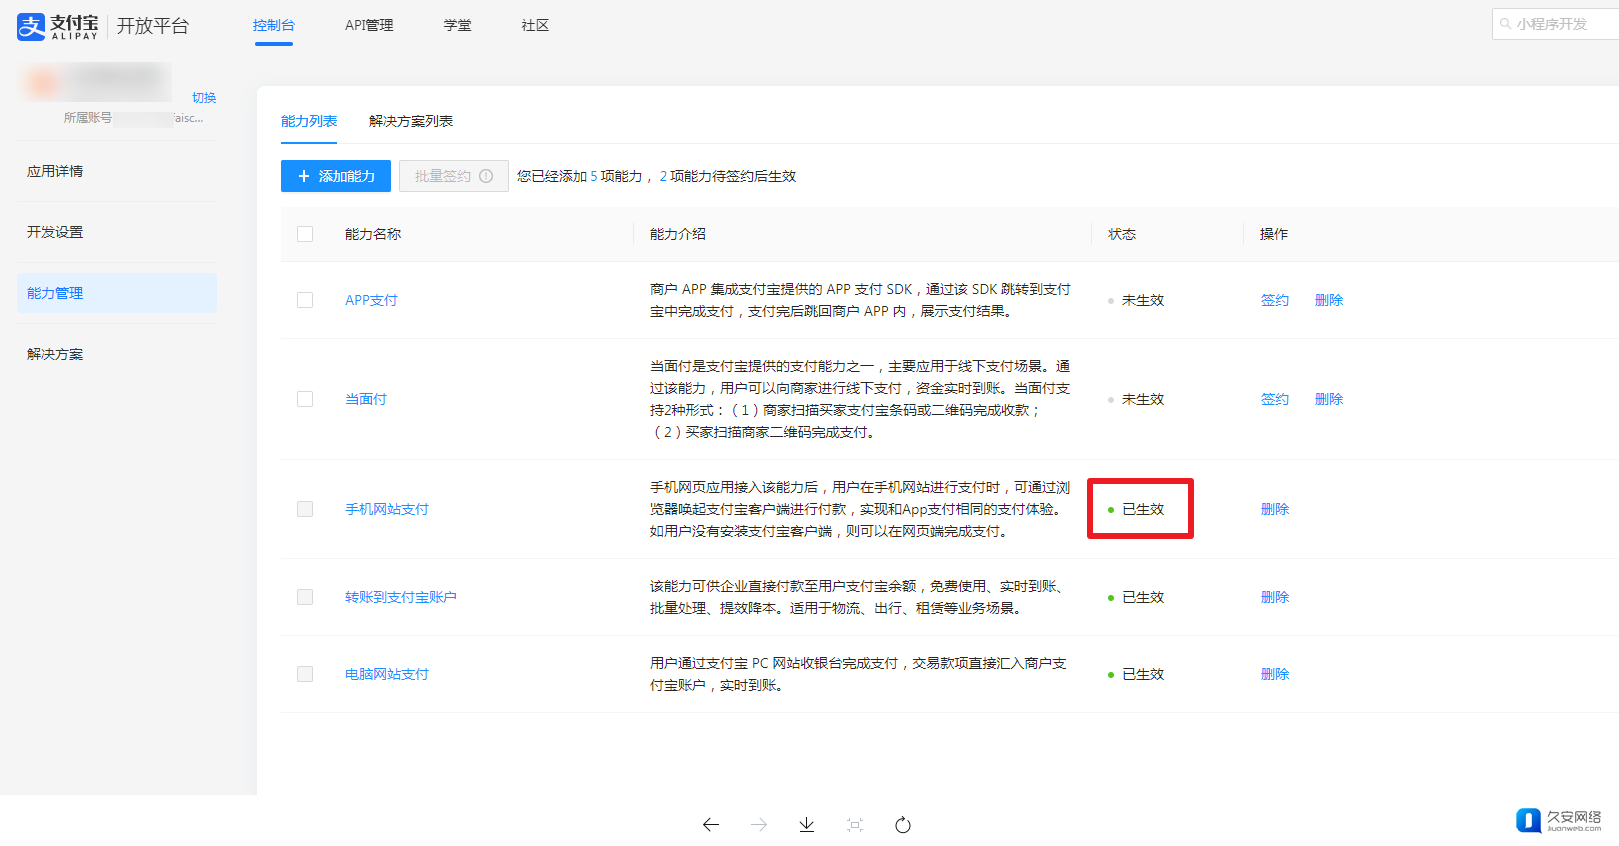
Task: Open the API管理 top menu
Action: (369, 25)
